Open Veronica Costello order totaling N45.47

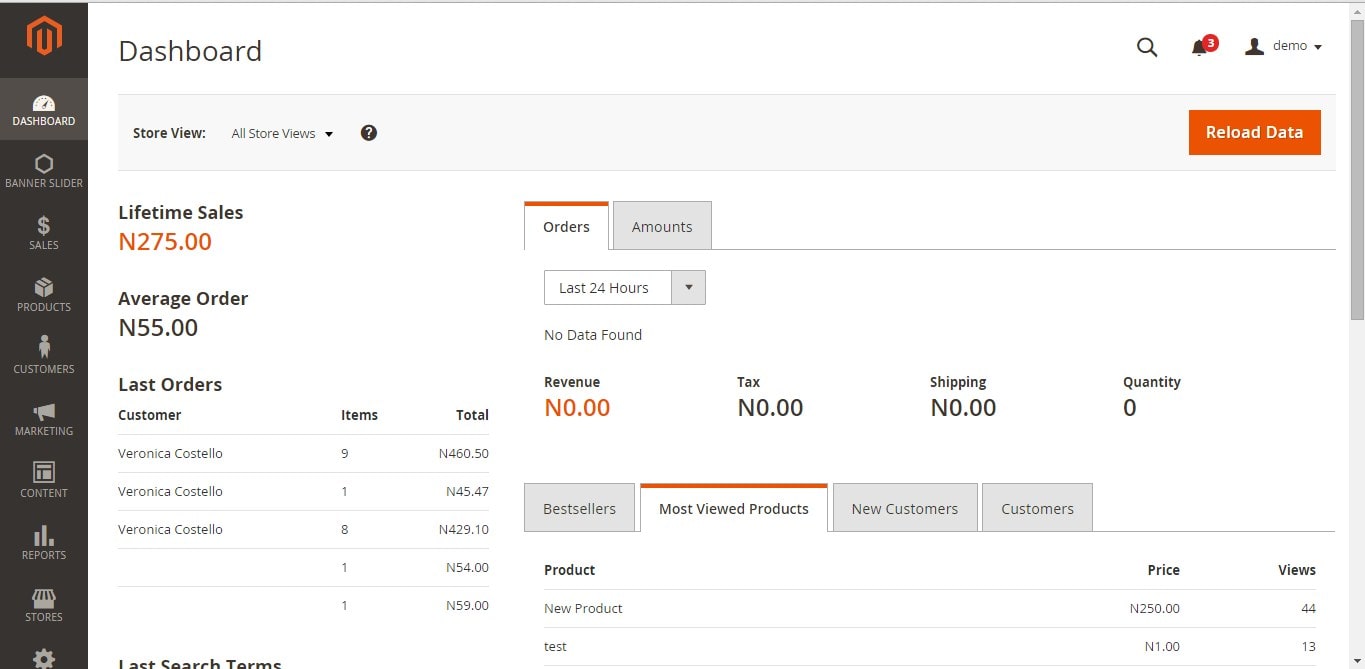[x=303, y=491]
